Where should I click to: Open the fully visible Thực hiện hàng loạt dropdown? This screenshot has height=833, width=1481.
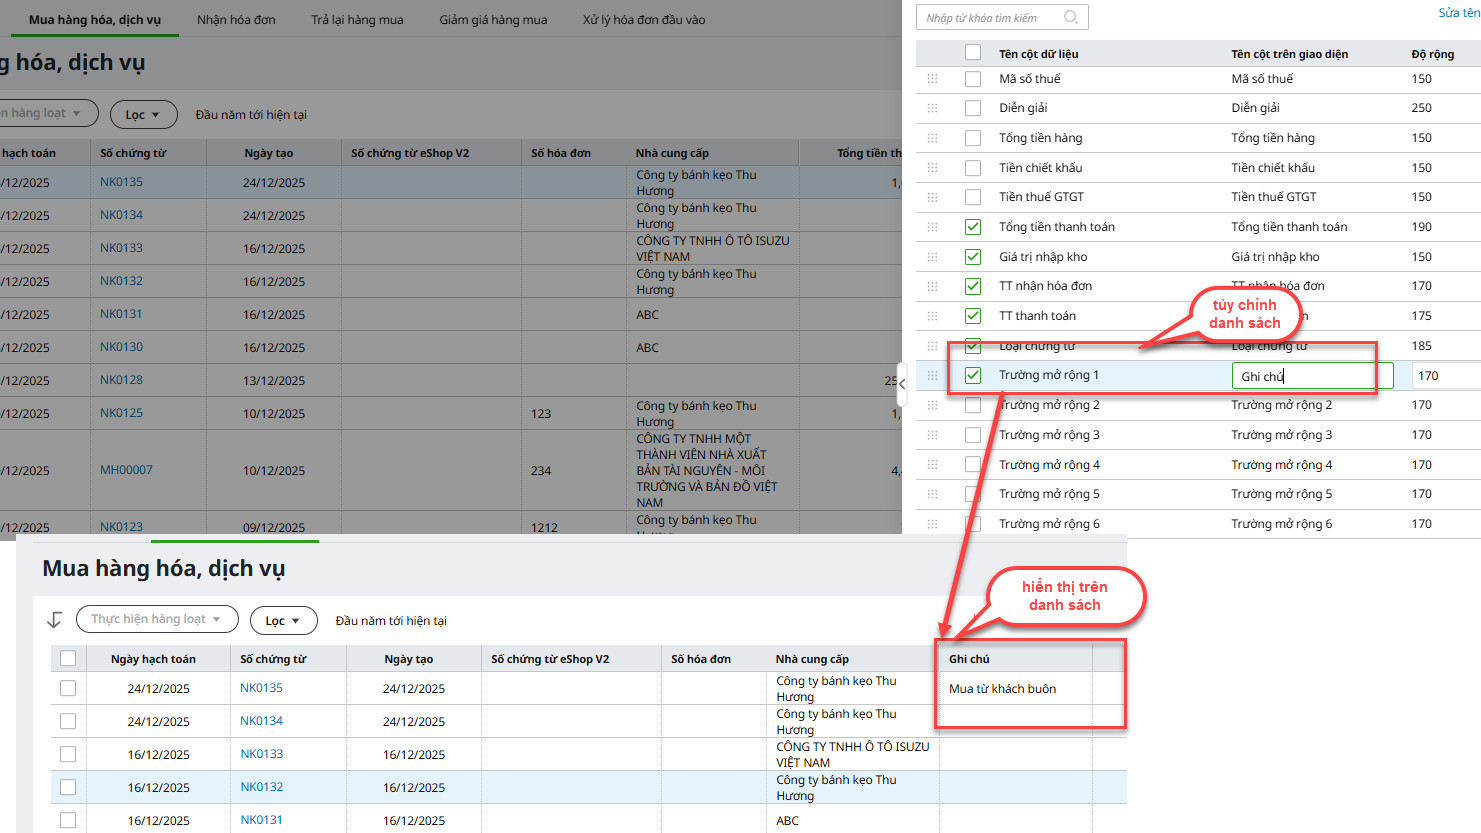[157, 620]
